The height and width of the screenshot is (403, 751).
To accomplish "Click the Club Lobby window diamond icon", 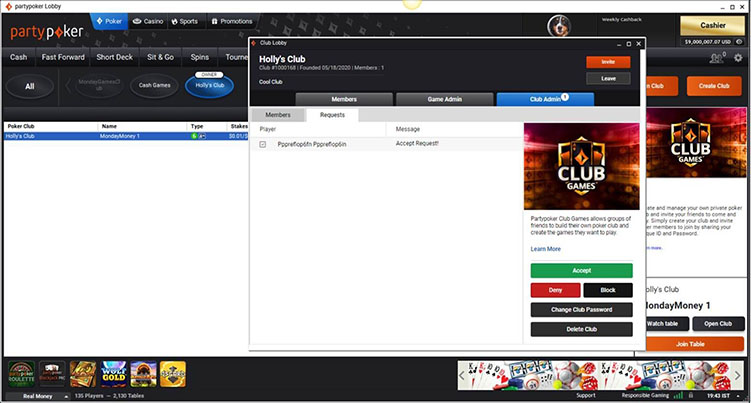I will point(254,43).
